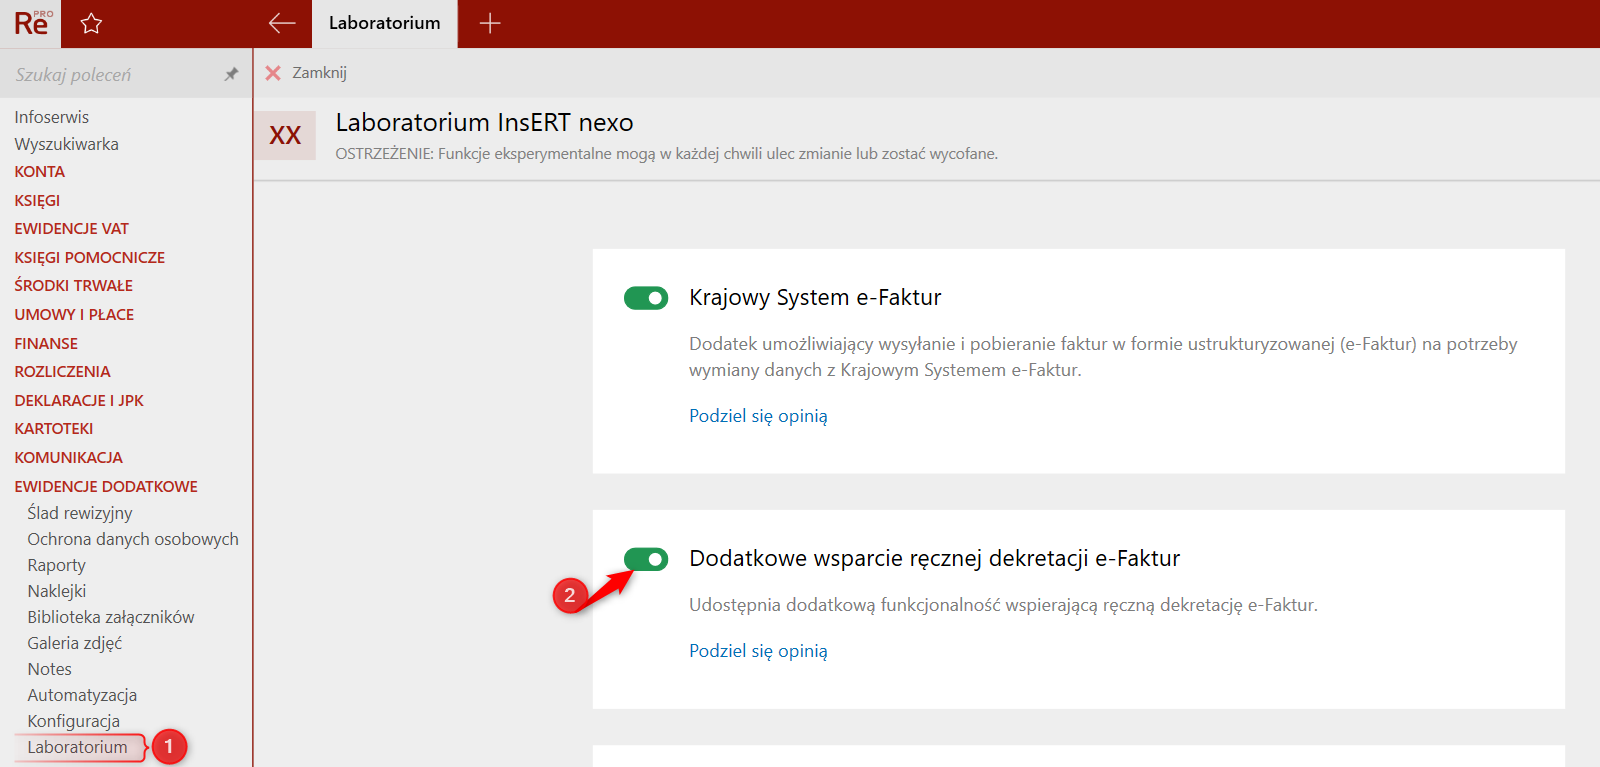Click the OSTRZEŻENIE warning text

pyautogui.click(x=667, y=154)
